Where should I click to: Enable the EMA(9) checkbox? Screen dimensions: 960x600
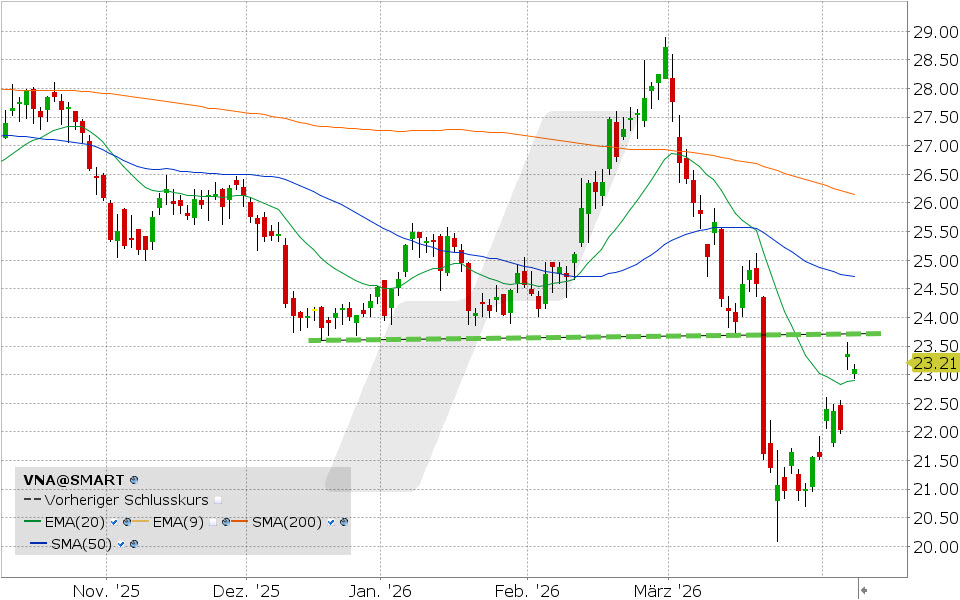tap(214, 522)
